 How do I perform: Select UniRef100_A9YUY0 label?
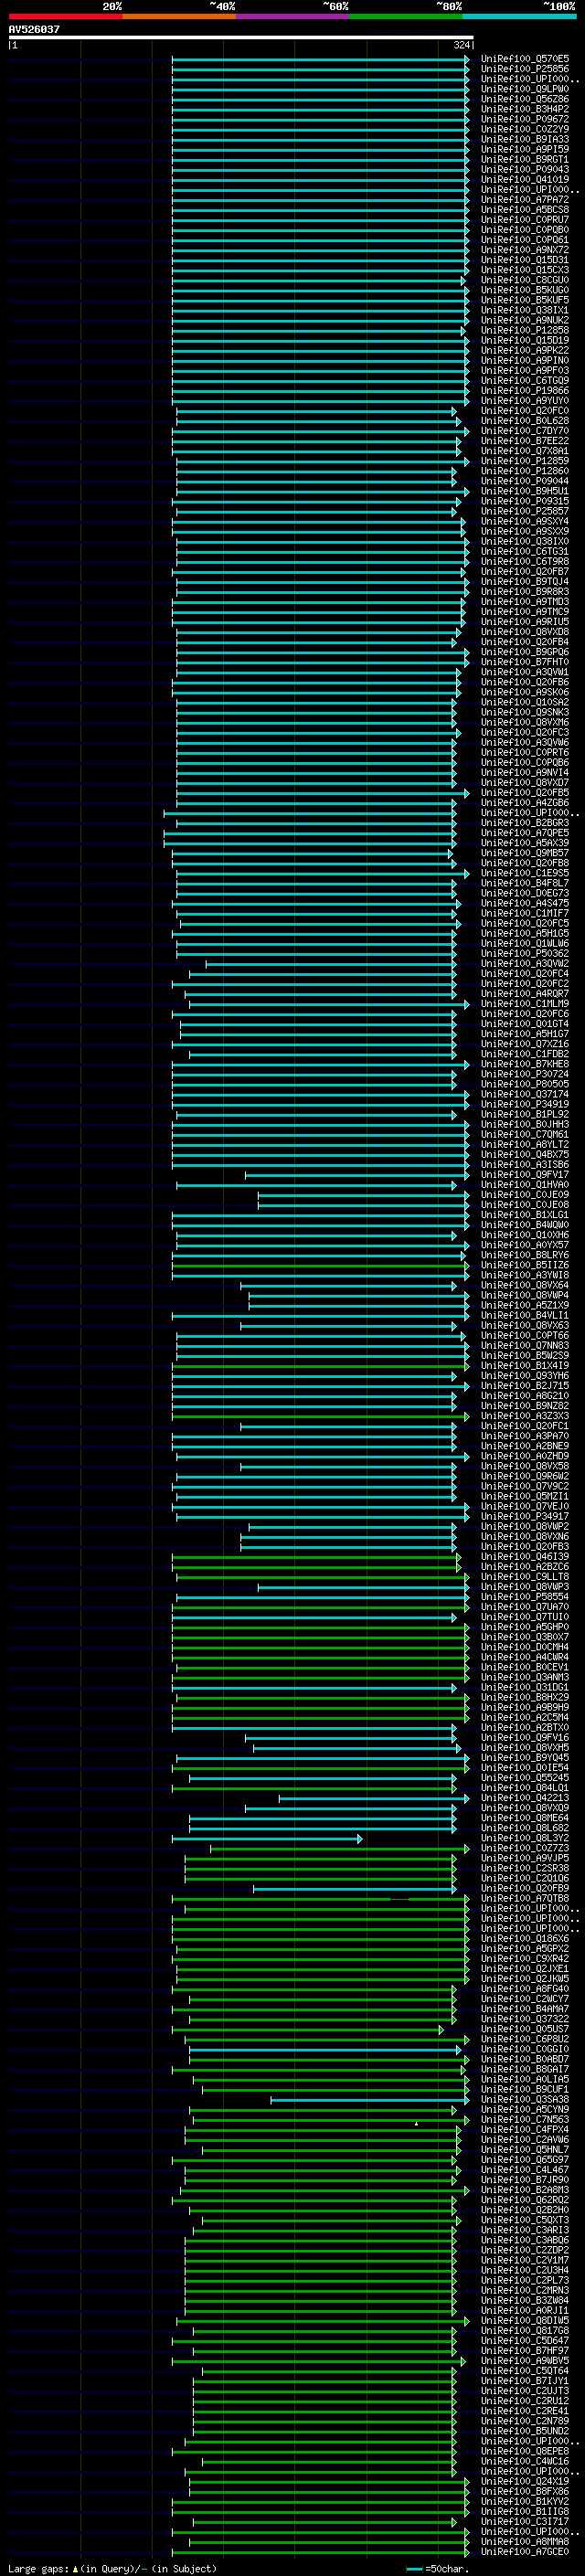point(525,401)
